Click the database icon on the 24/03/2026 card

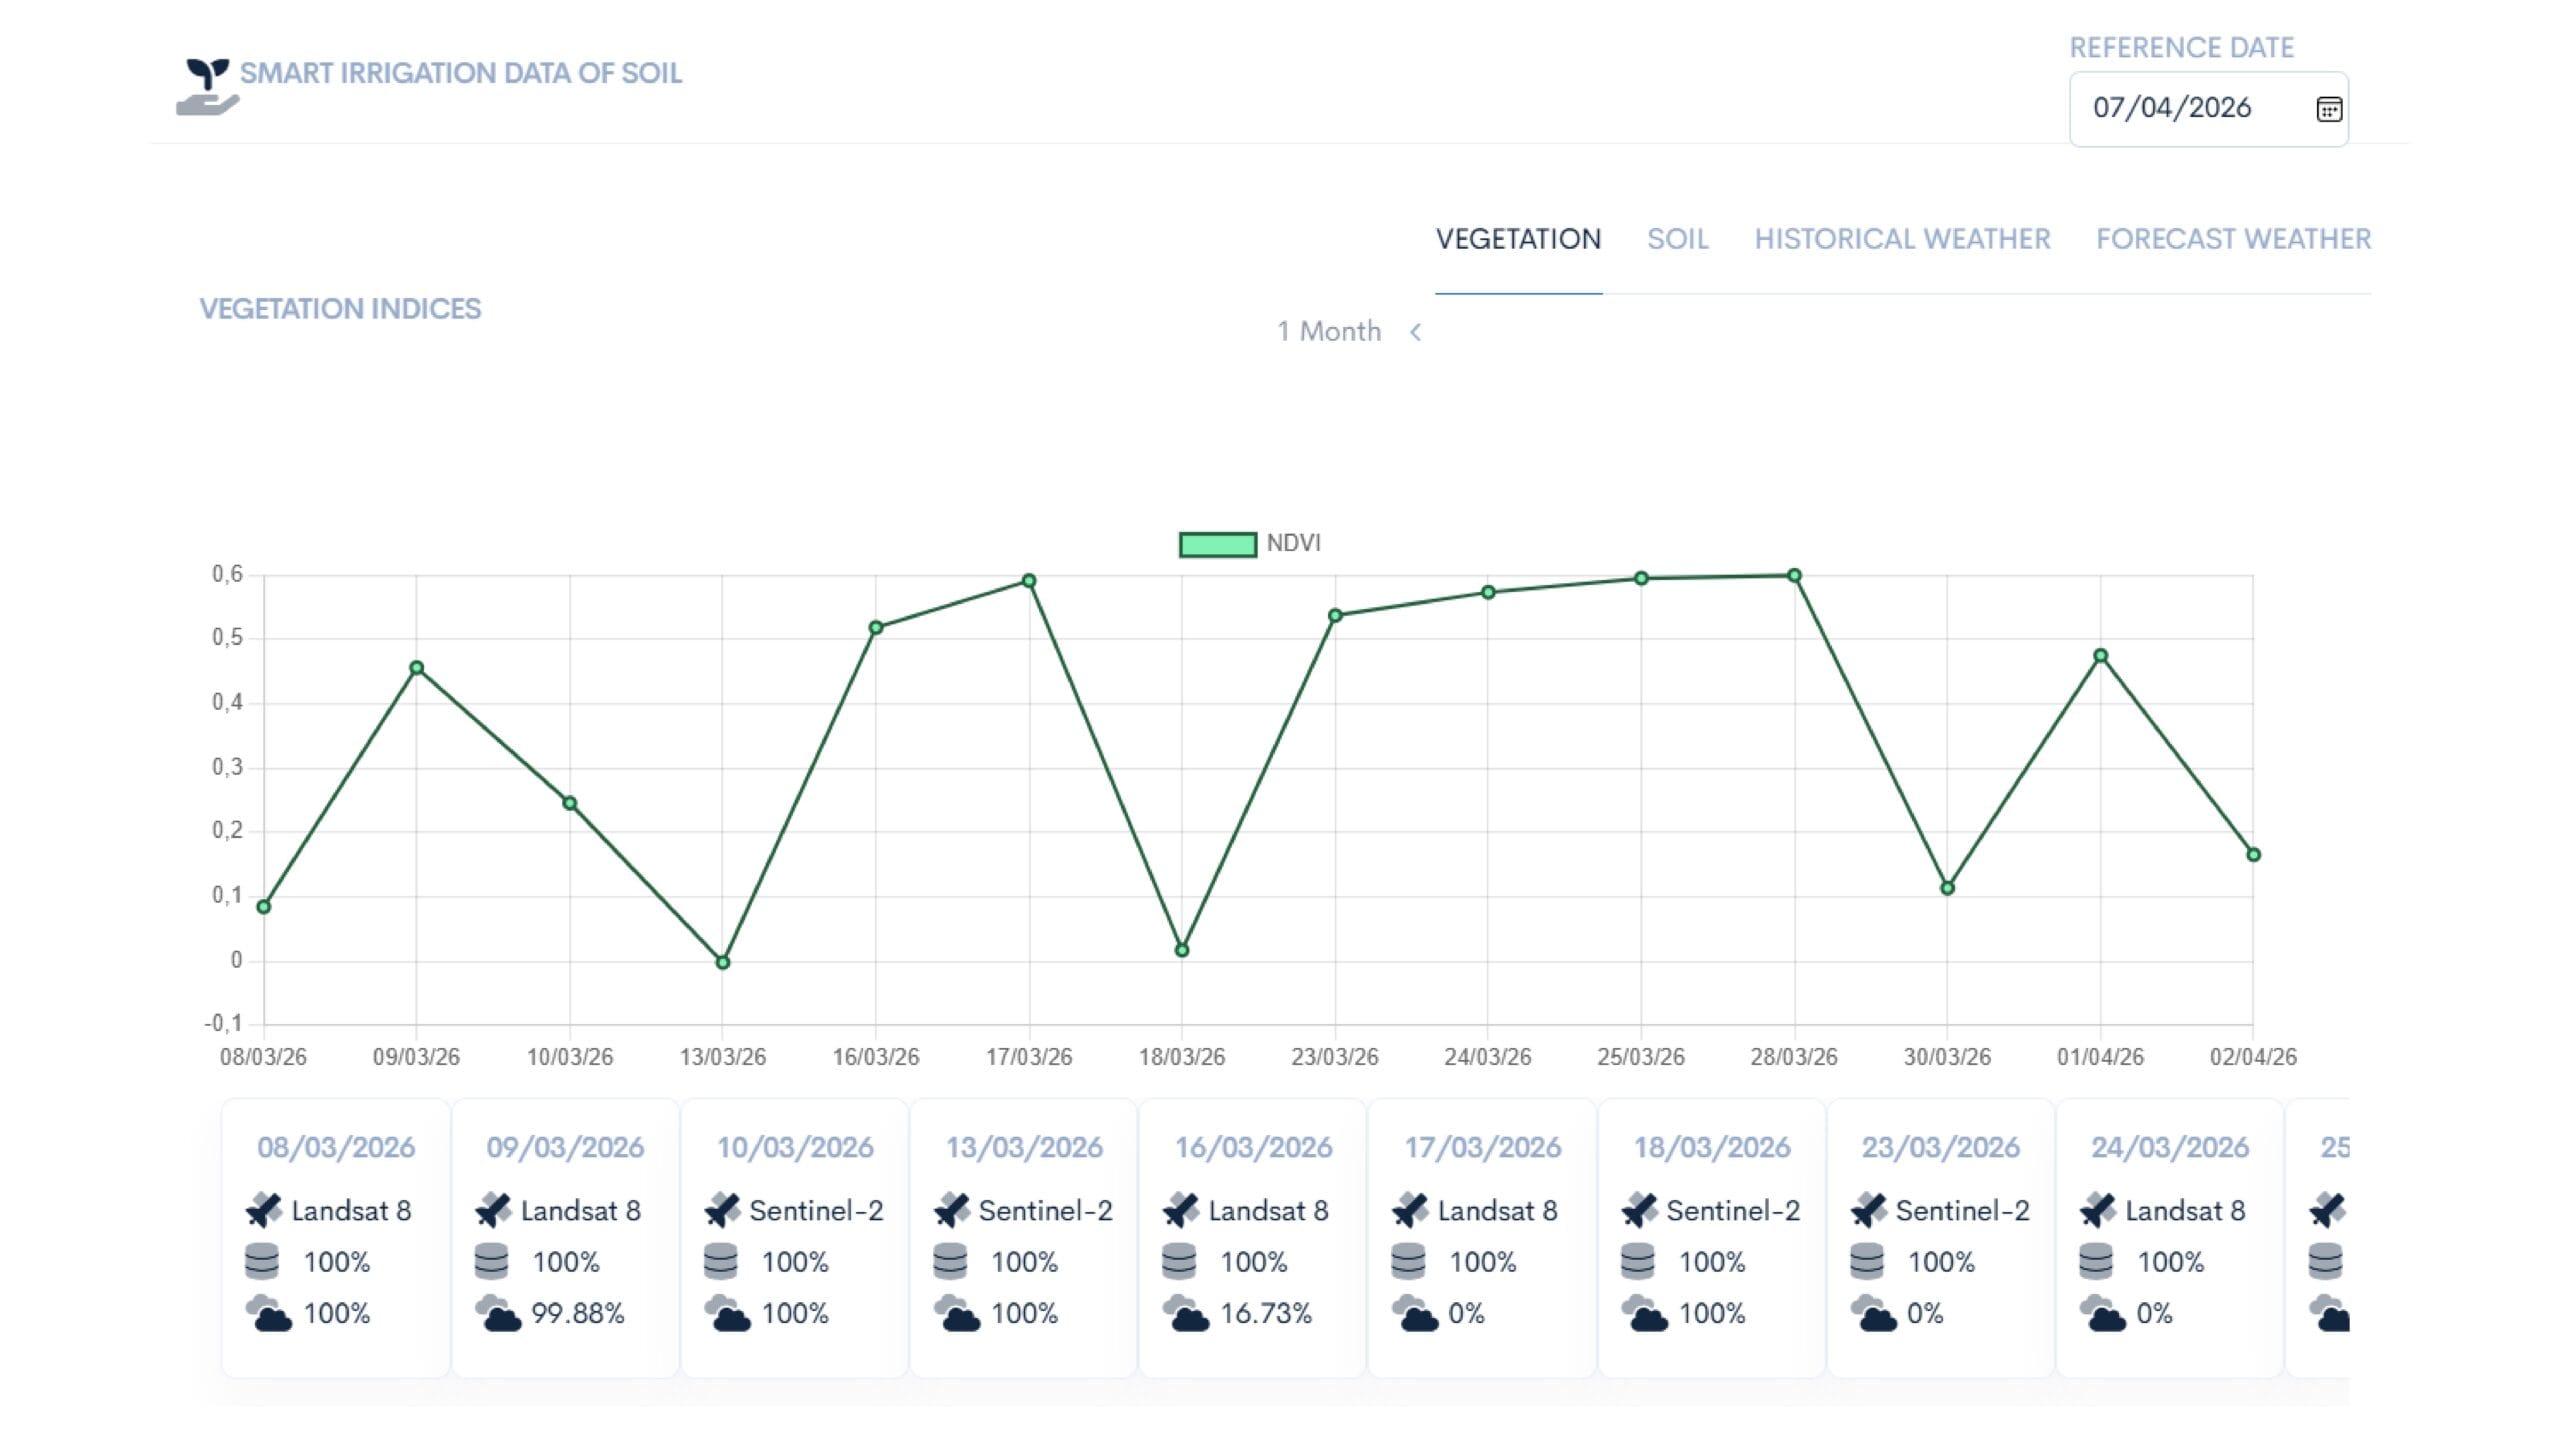pos(2096,1261)
